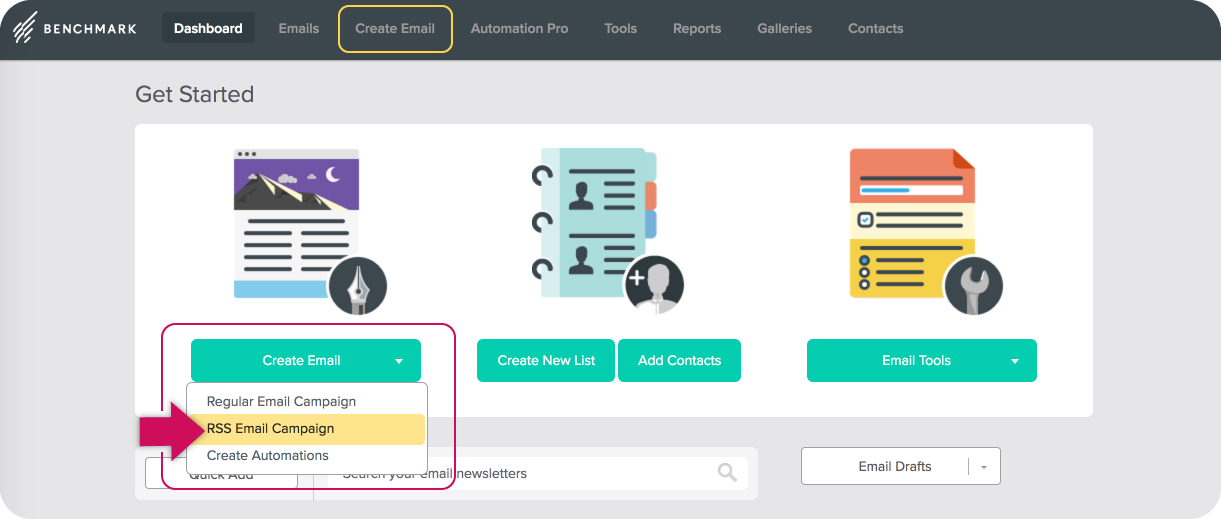Go to the Emails tab
Viewport: 1221px width, 519px height.
(299, 28)
